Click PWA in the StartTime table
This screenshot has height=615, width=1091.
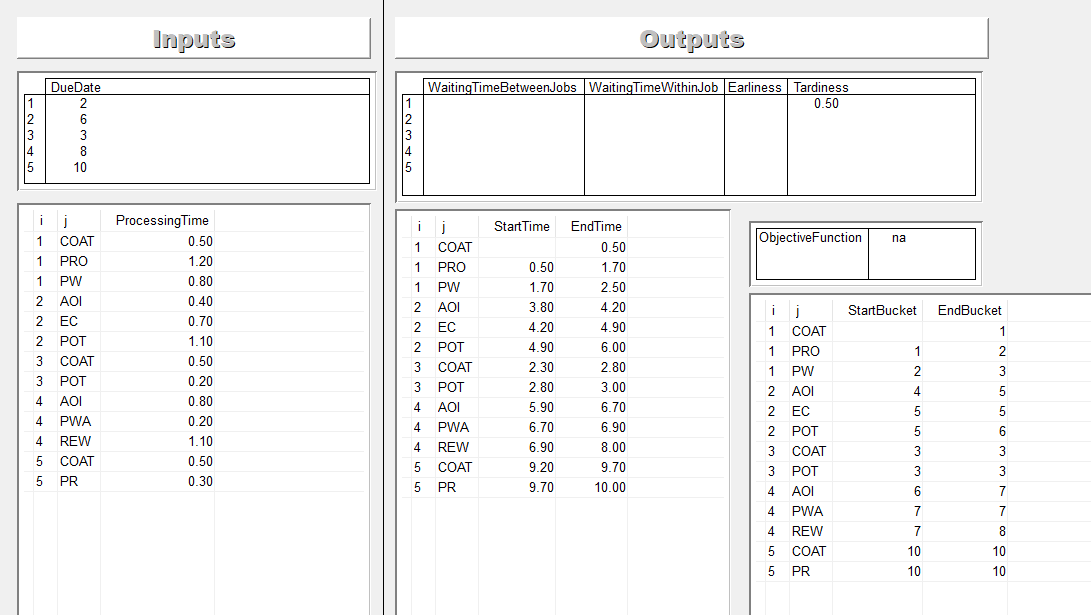pos(453,427)
